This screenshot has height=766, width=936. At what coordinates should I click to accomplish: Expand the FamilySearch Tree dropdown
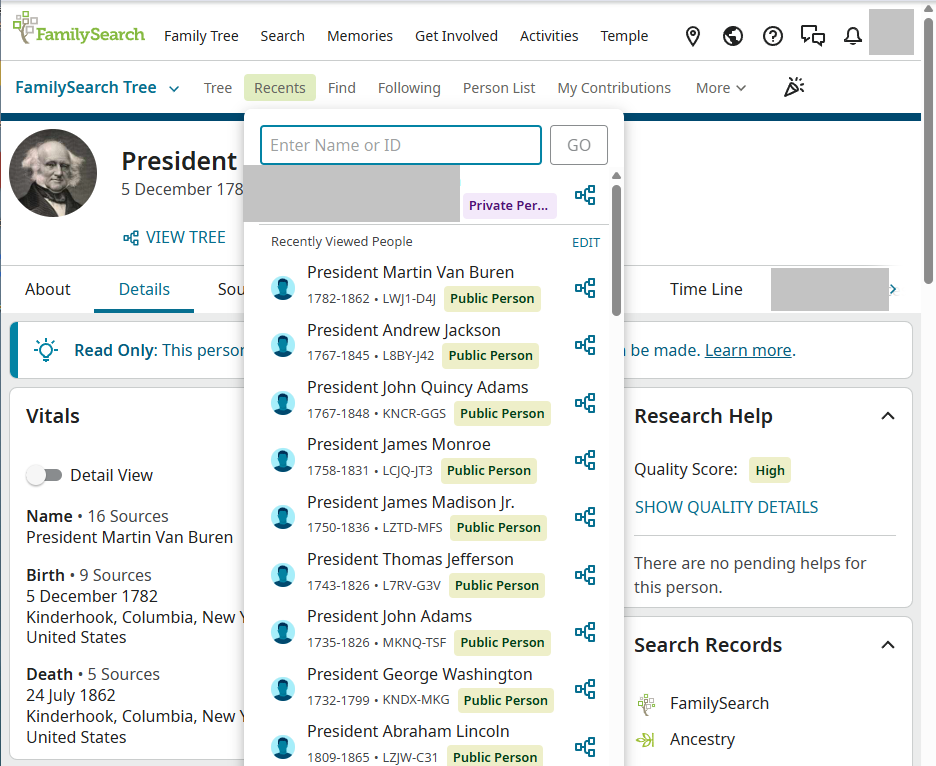[97, 88]
